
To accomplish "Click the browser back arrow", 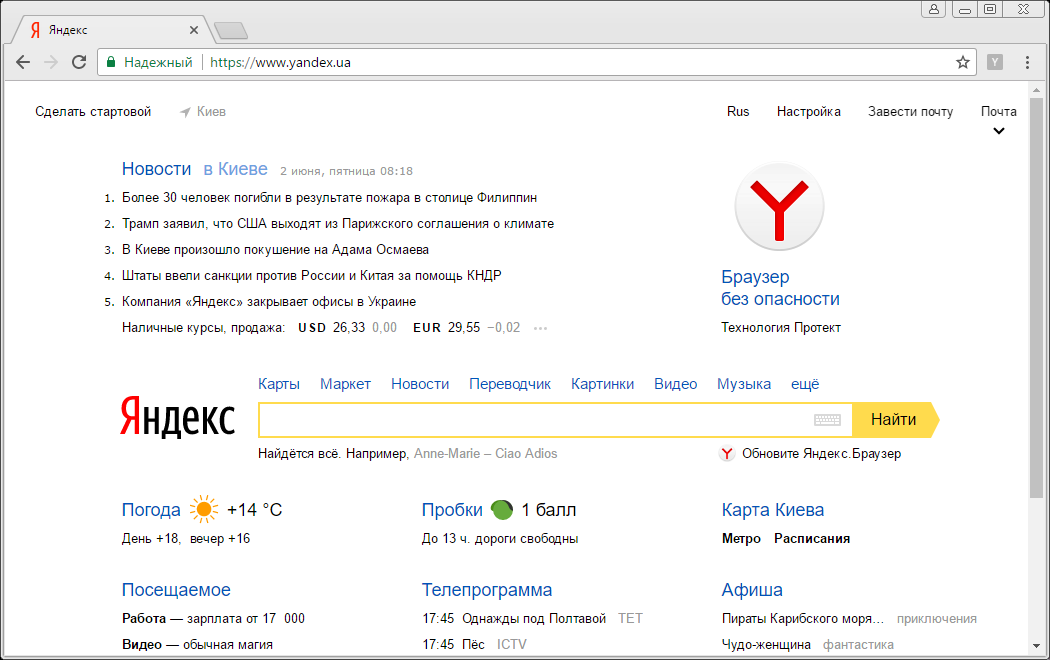I will (x=23, y=62).
